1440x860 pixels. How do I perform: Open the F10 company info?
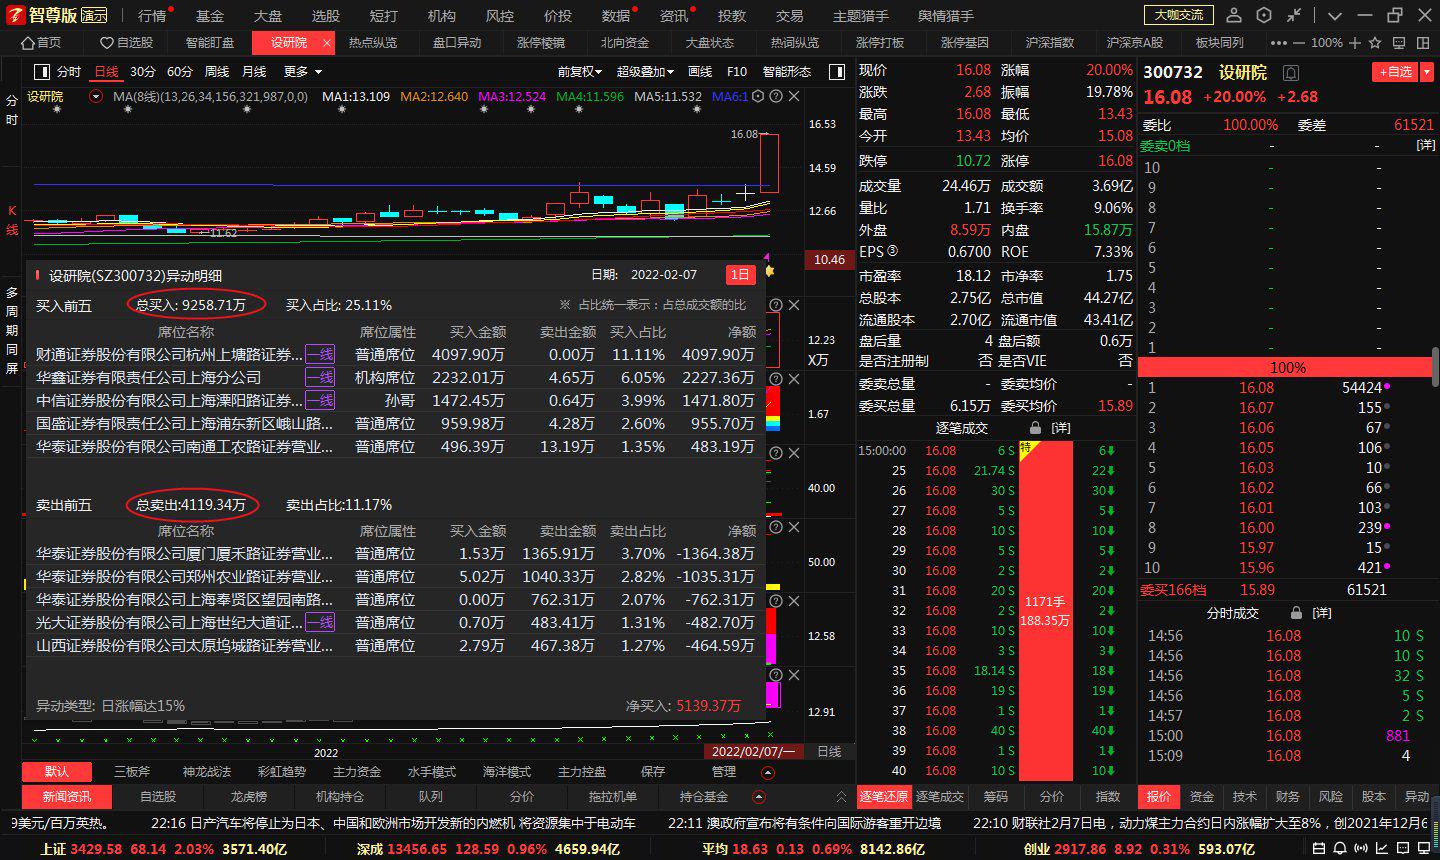pyautogui.click(x=737, y=72)
